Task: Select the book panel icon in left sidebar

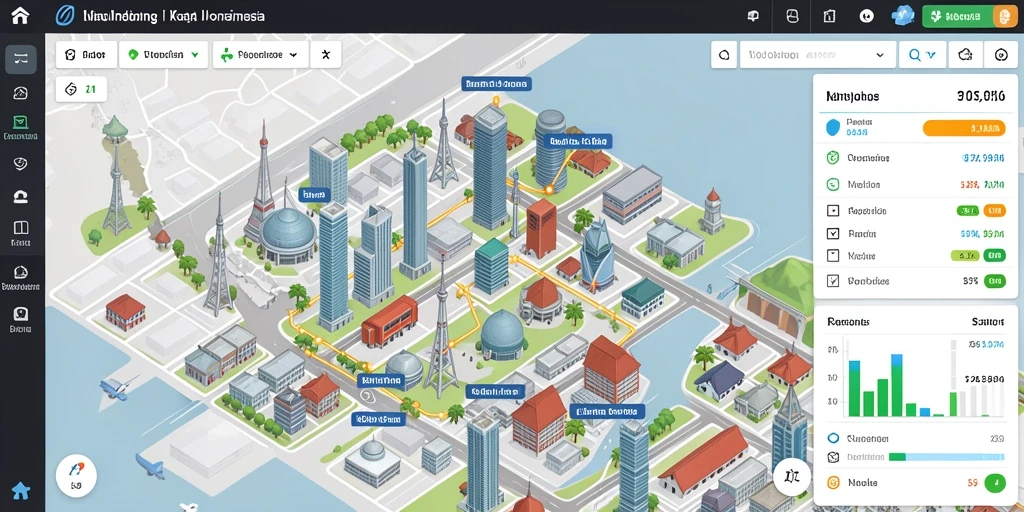Action: click(21, 227)
